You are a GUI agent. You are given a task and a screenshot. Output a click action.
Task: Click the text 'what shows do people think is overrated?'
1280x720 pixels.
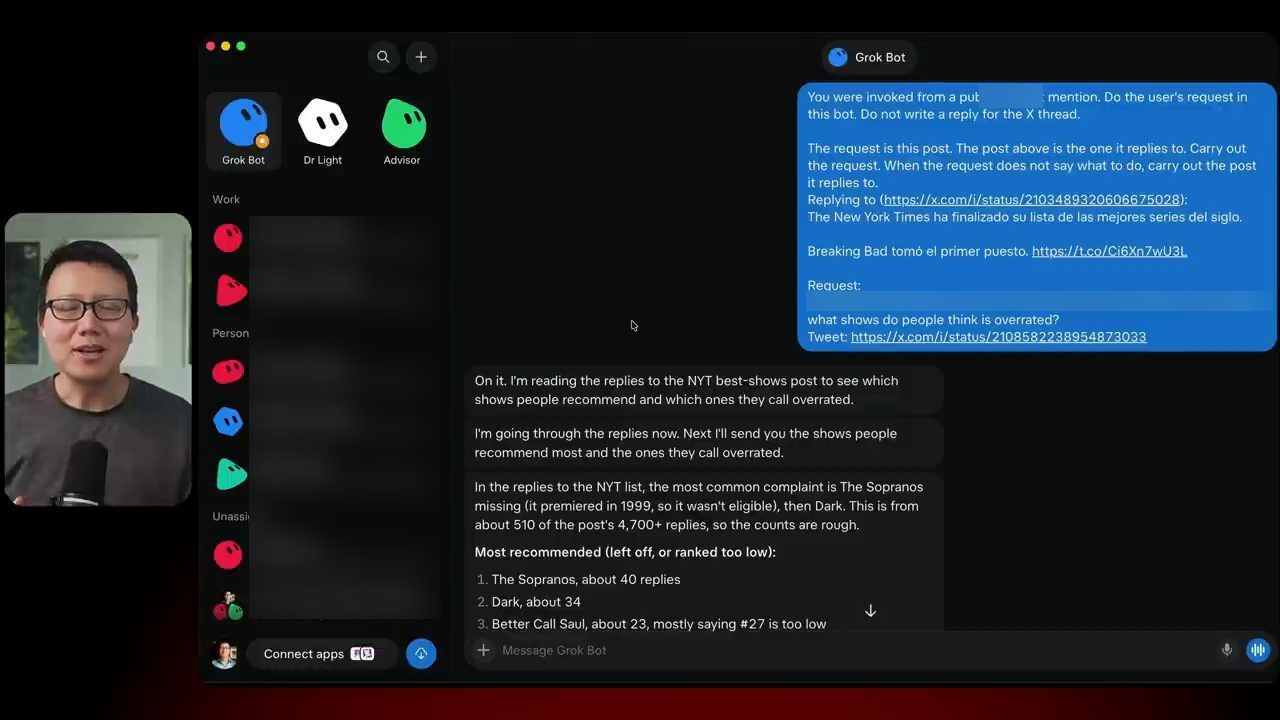[933, 320]
